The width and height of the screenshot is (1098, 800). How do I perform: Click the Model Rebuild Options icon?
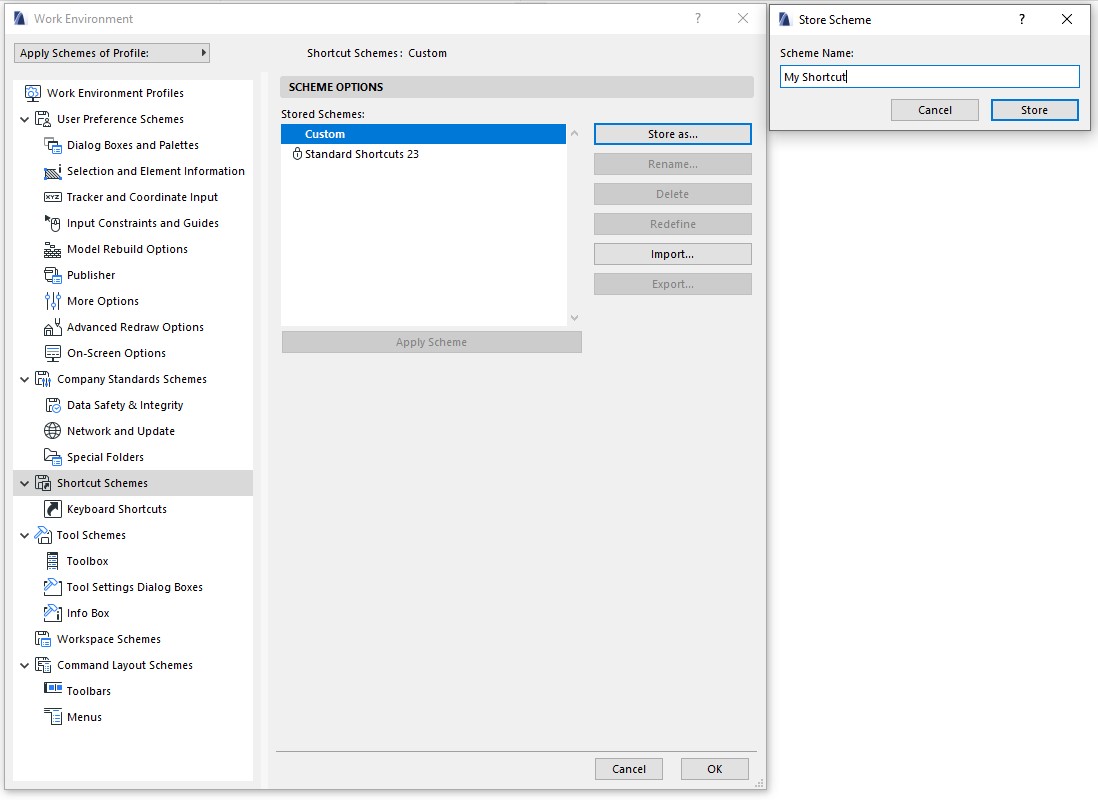[x=53, y=249]
